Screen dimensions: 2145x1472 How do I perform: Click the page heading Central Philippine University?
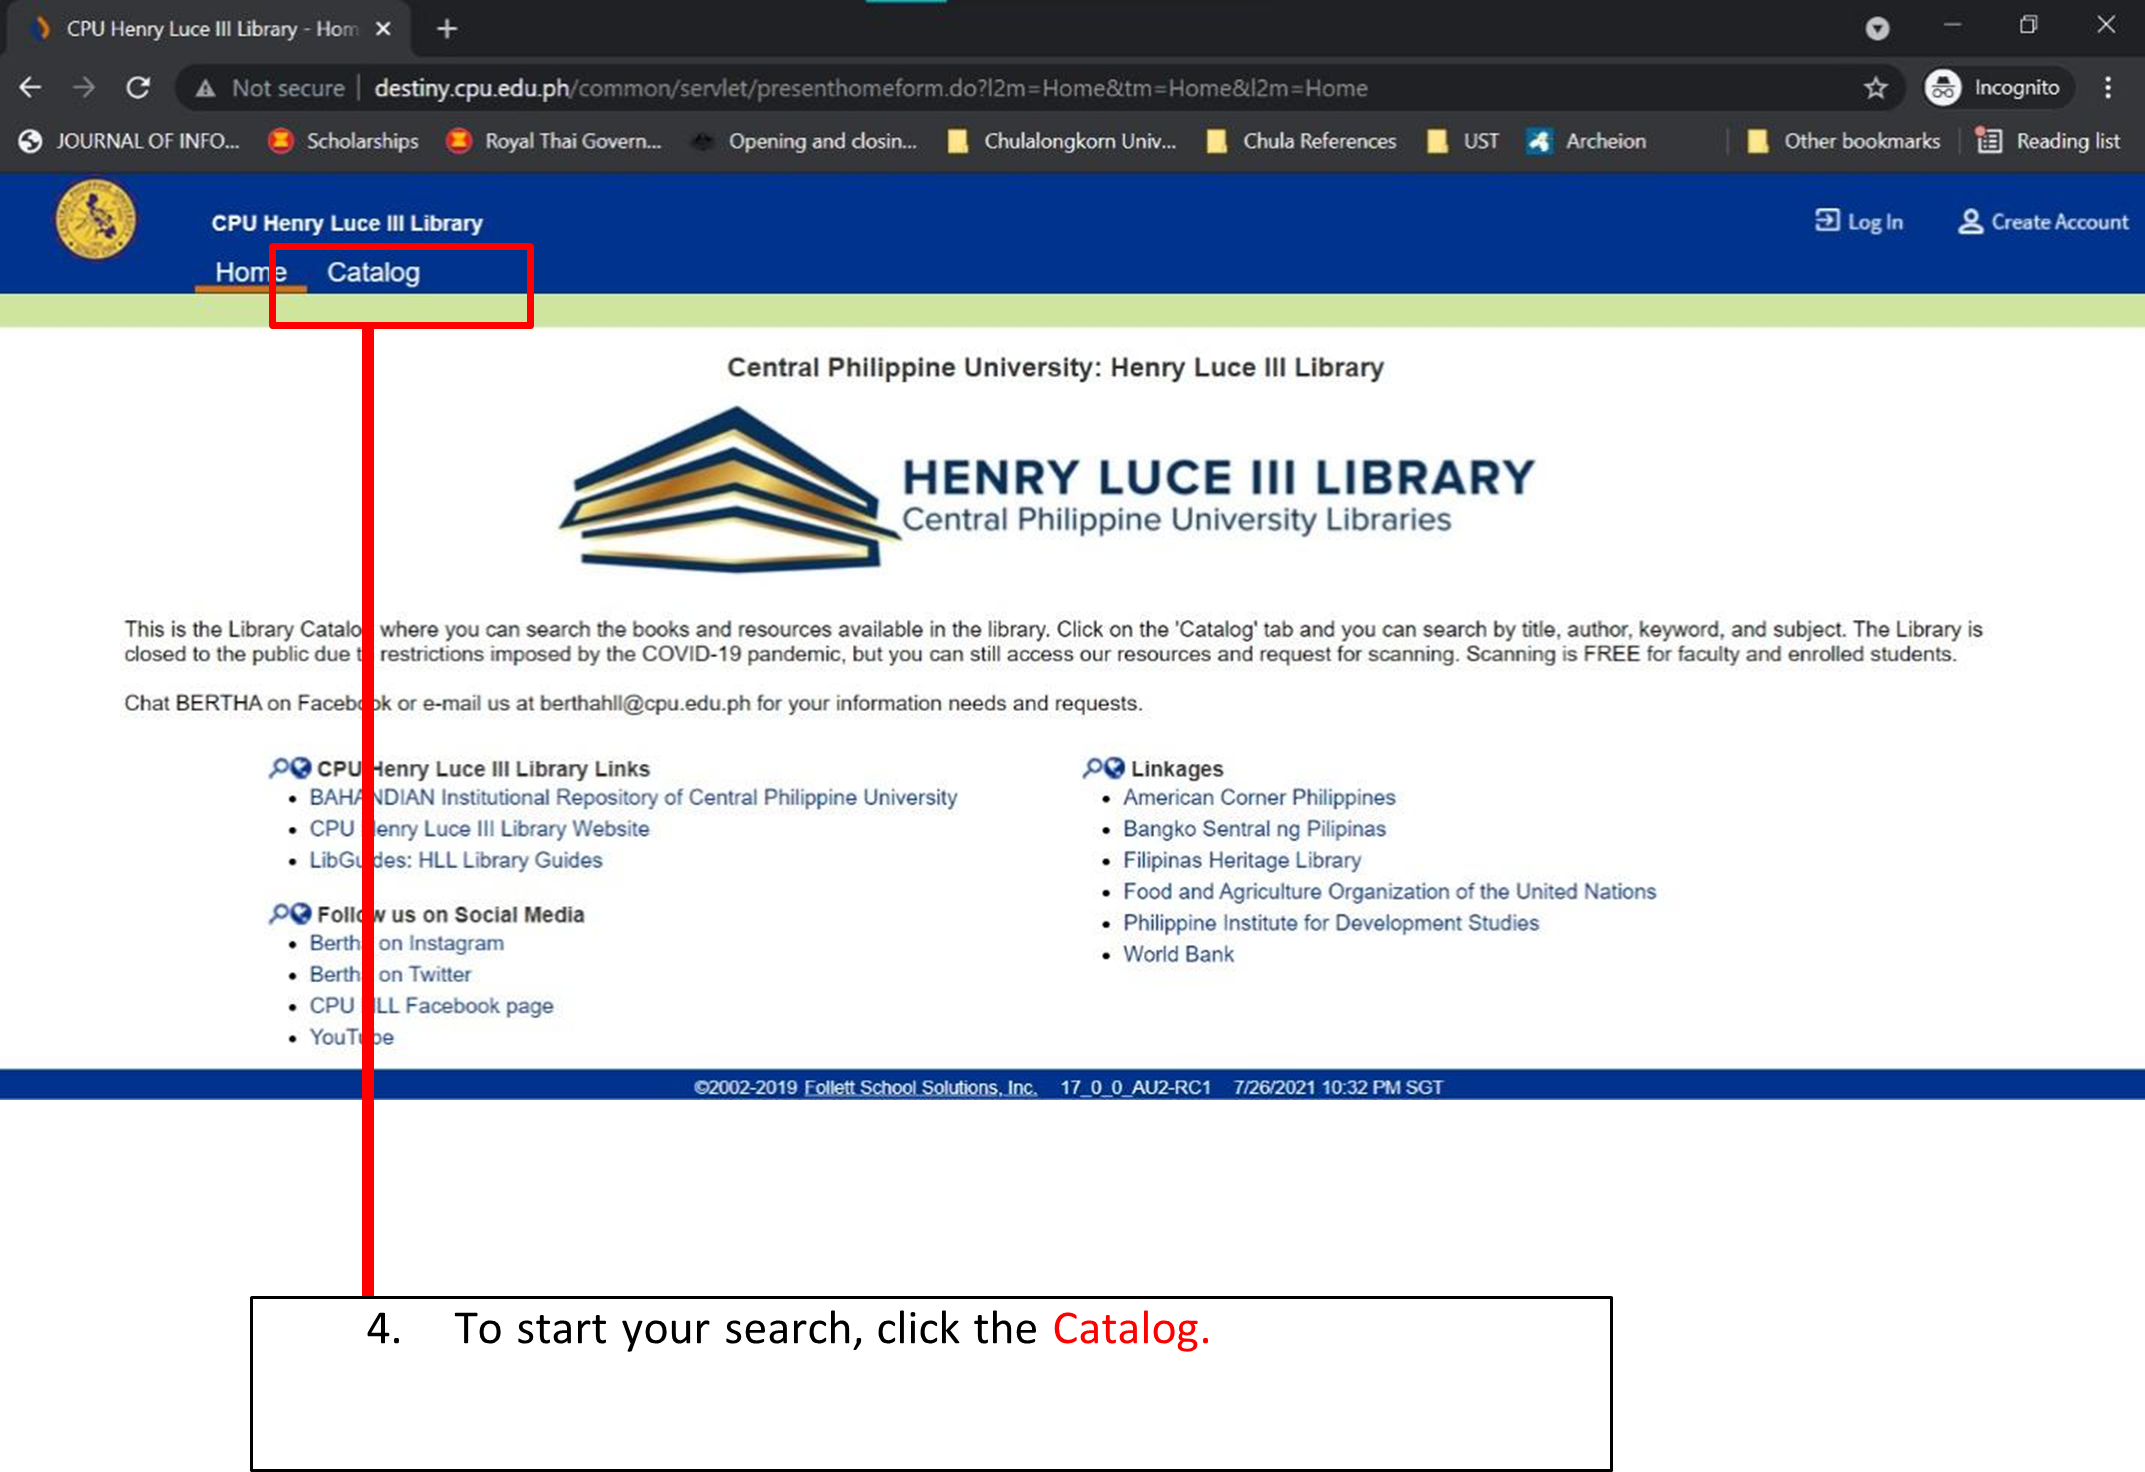tap(1055, 367)
